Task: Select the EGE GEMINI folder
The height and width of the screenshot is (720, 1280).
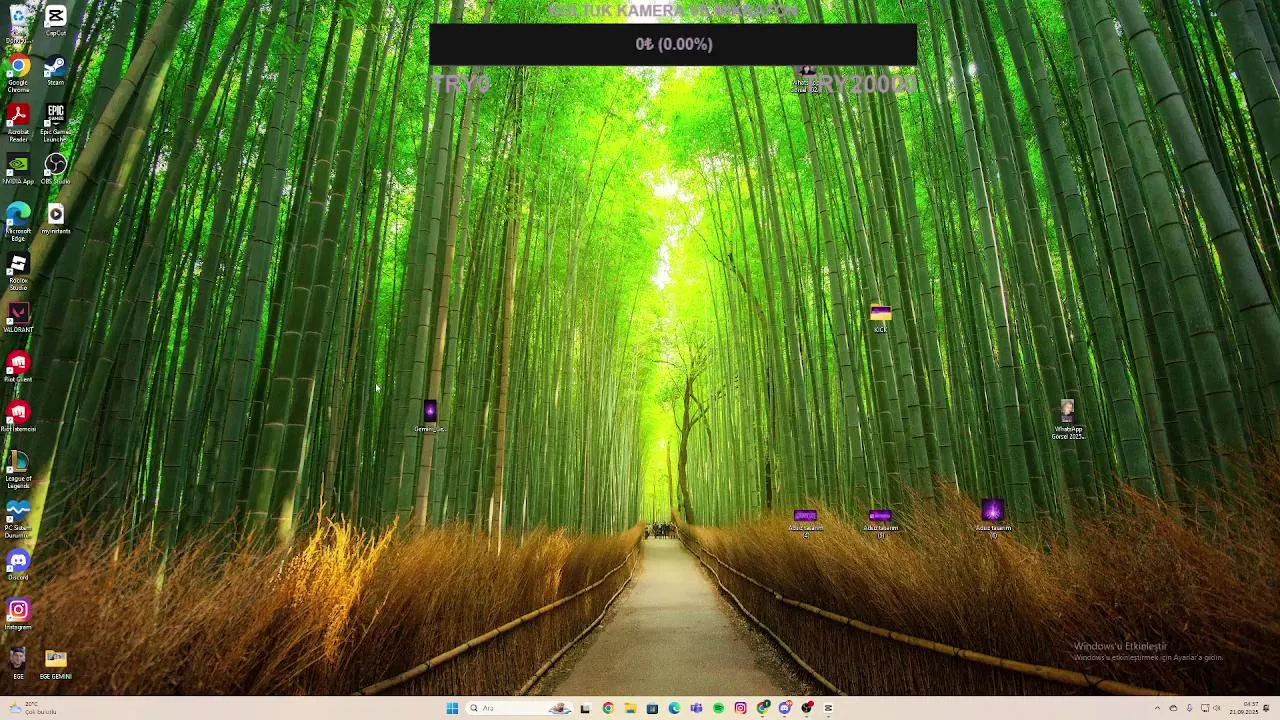Action: (x=56, y=664)
